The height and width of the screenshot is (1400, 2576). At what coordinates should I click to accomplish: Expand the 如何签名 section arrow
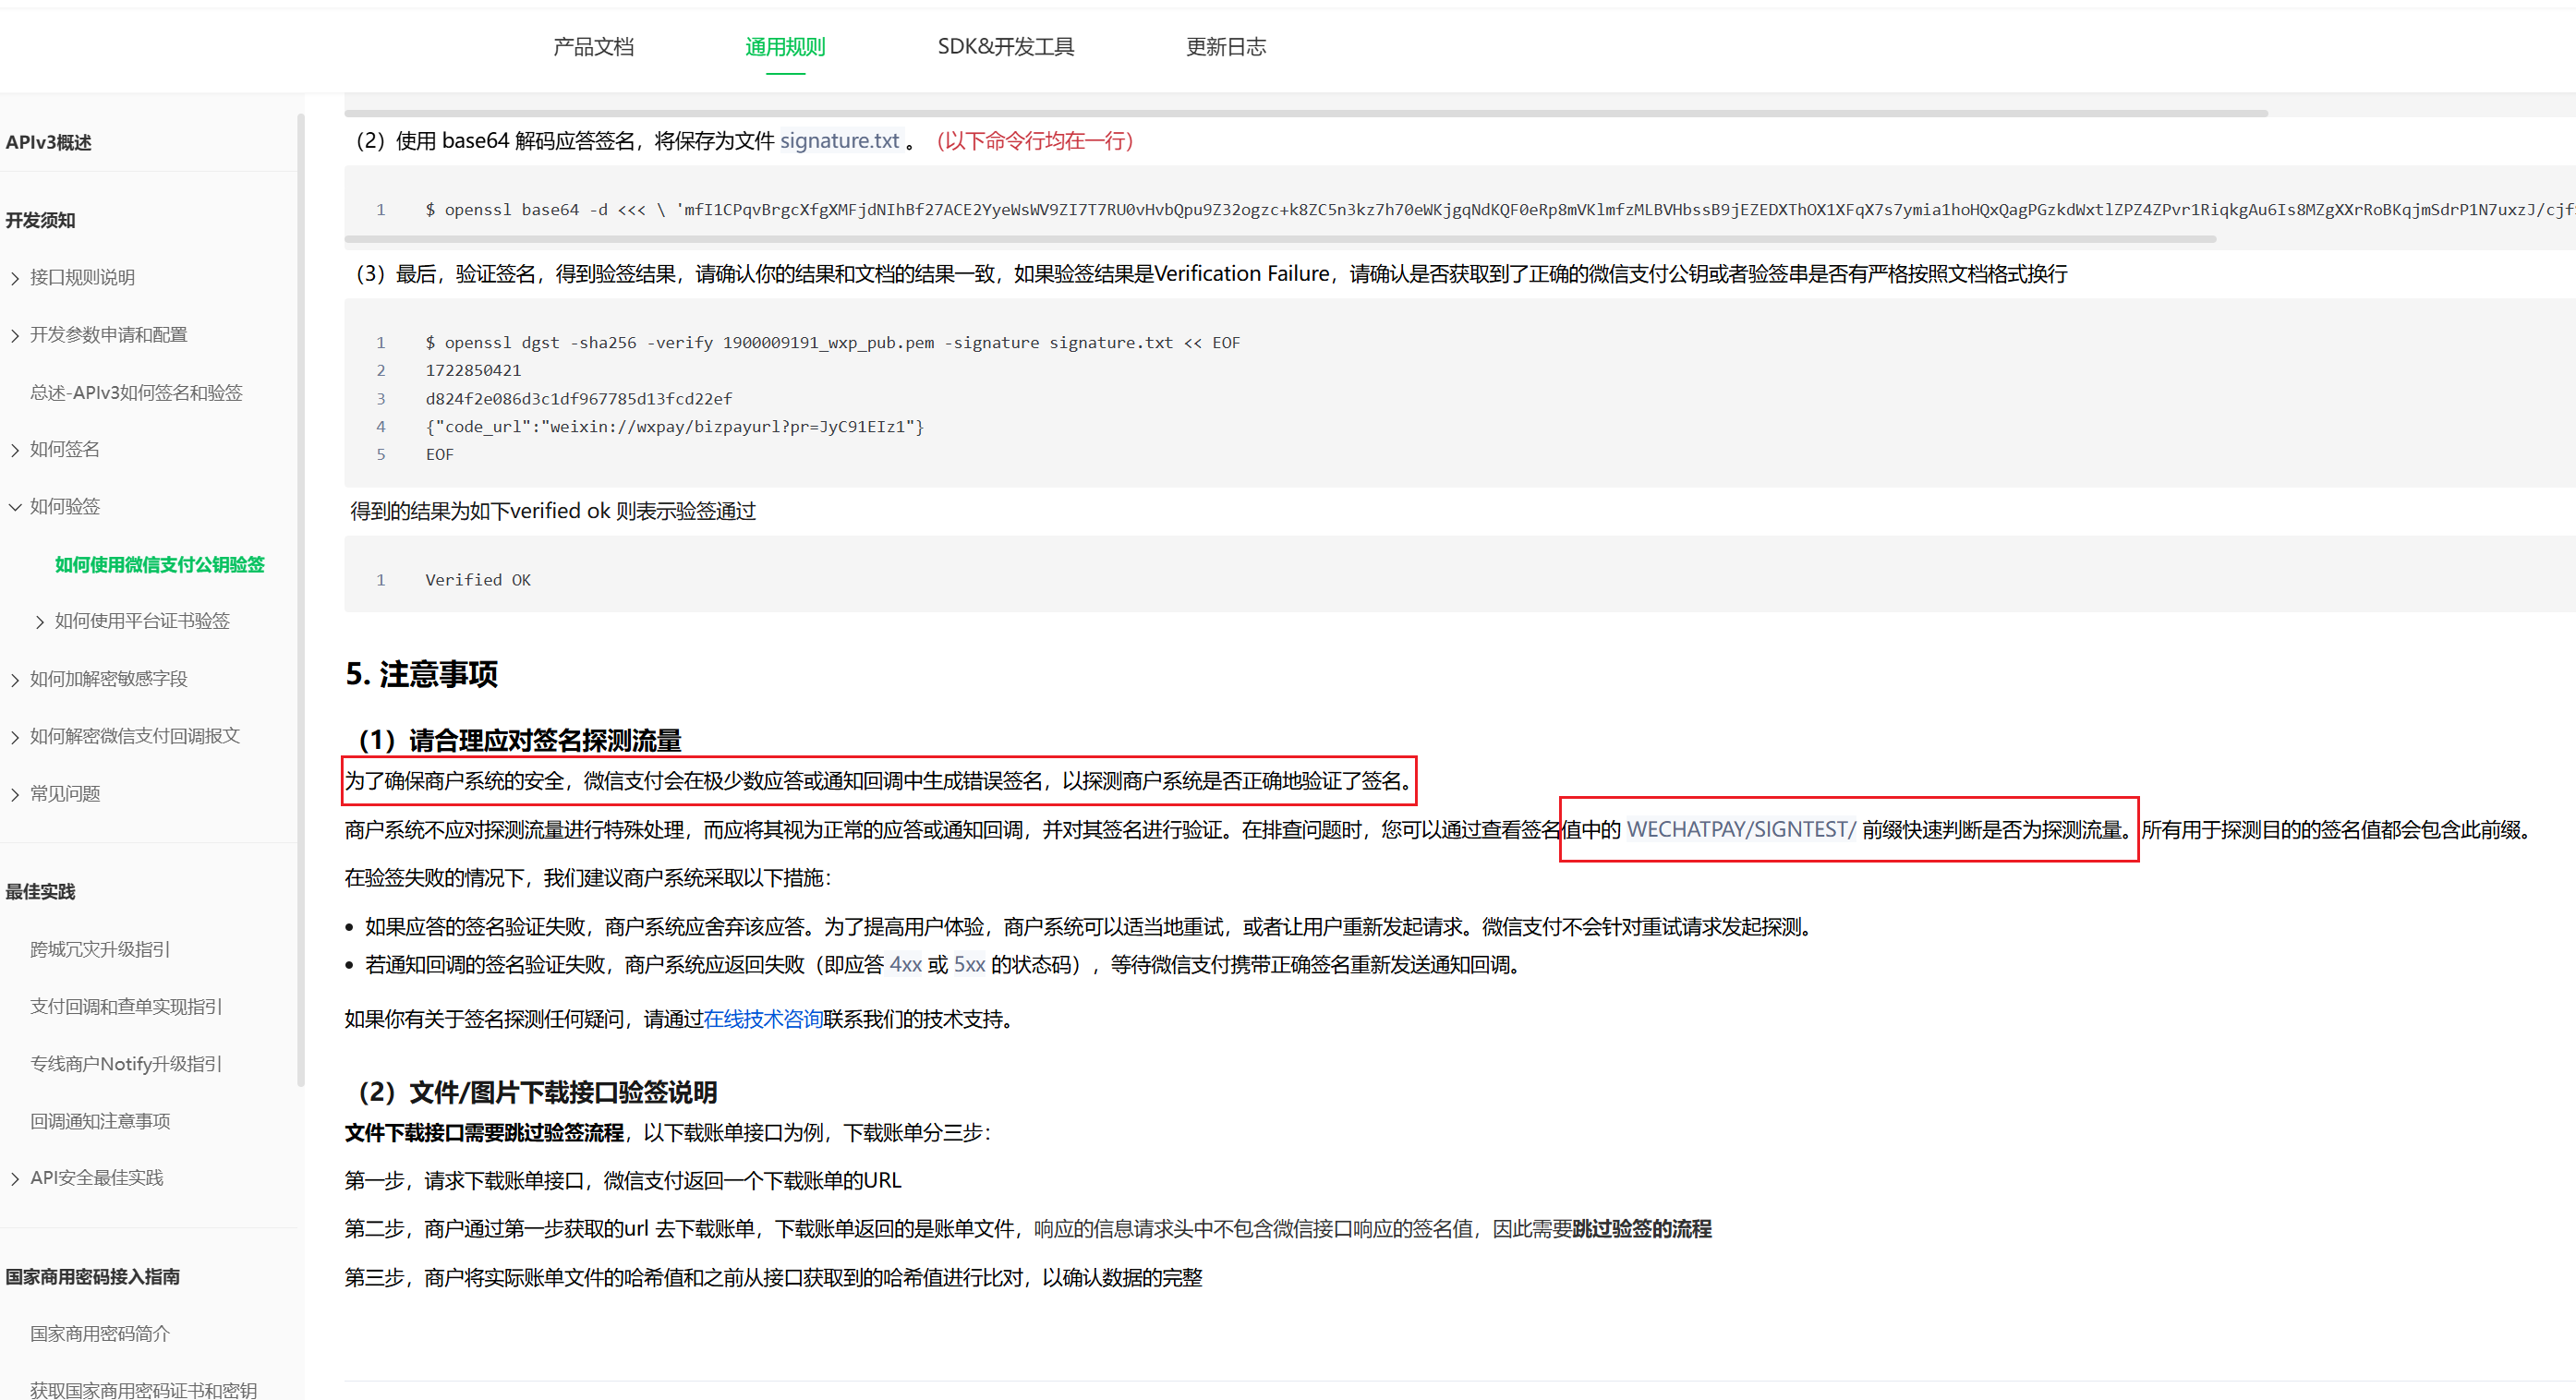(15, 450)
